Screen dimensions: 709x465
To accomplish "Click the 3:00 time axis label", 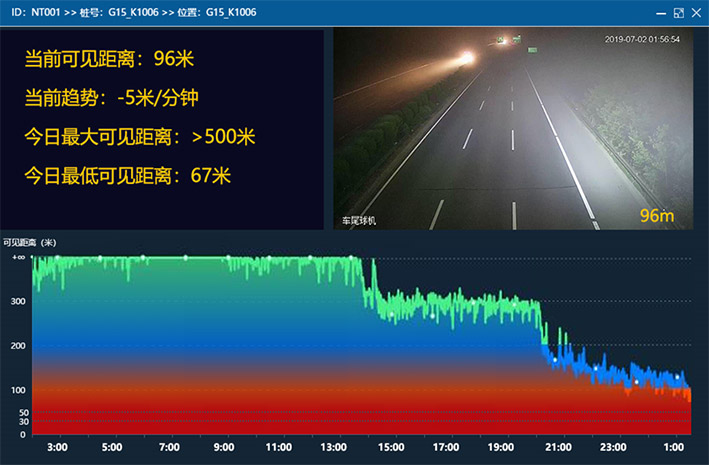I will click(x=57, y=447).
